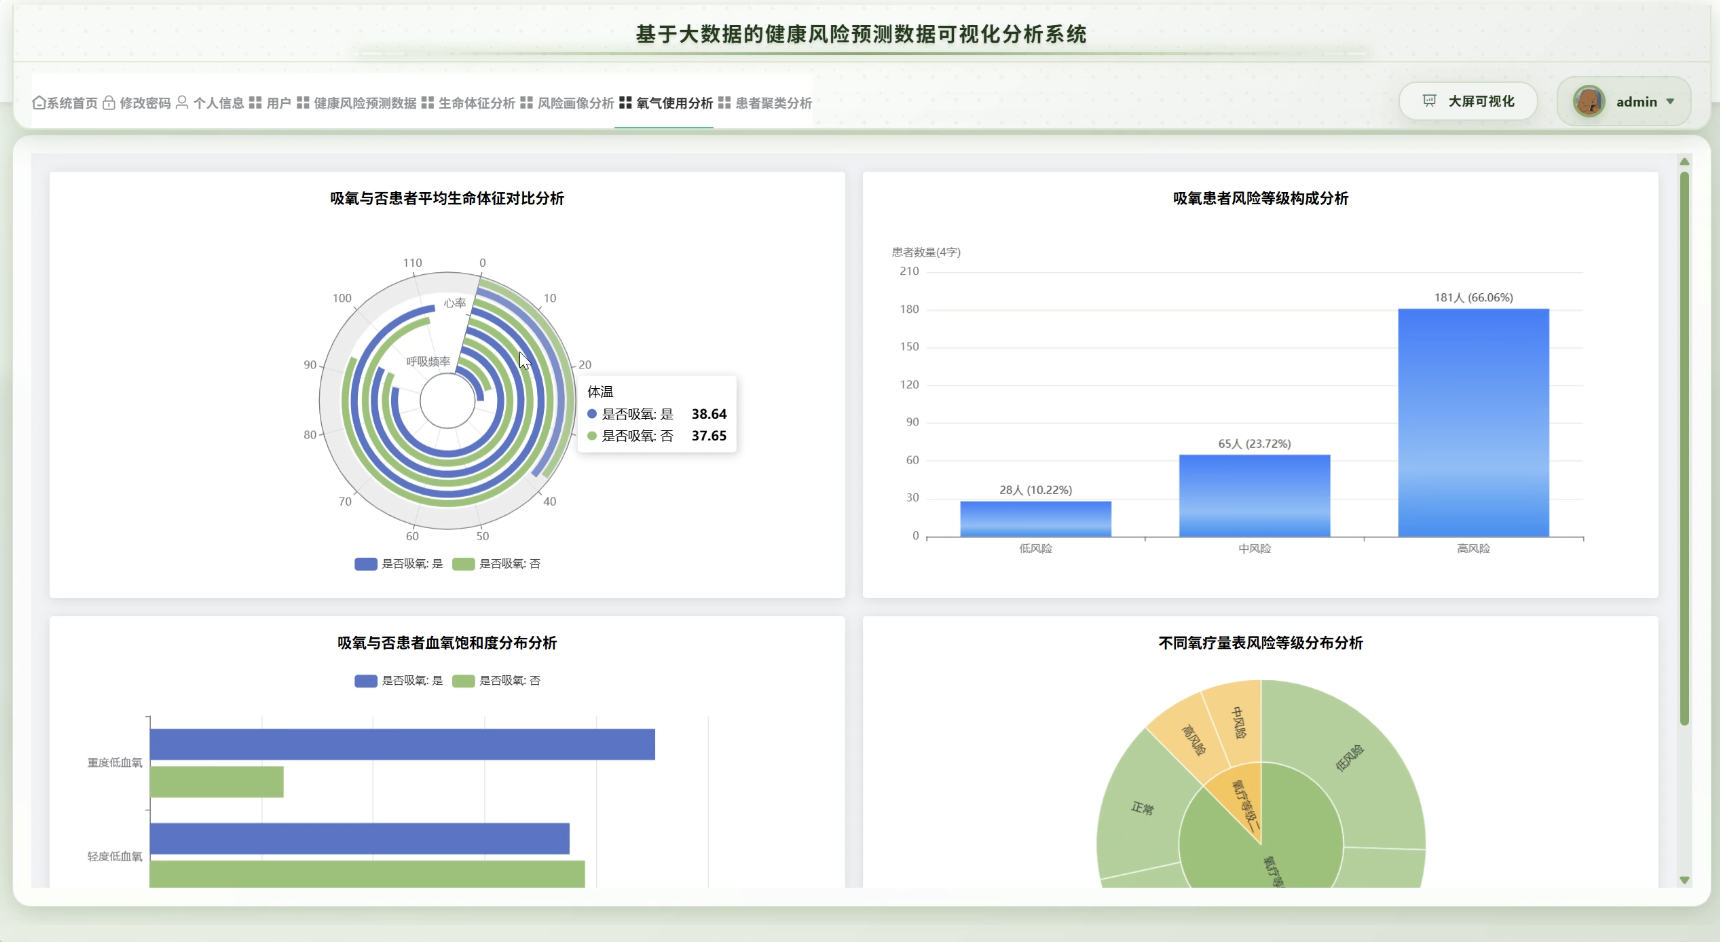Click title 不同氧疗量表风险等级分布分析
Viewport: 1720px width, 942px height.
coord(1260,643)
